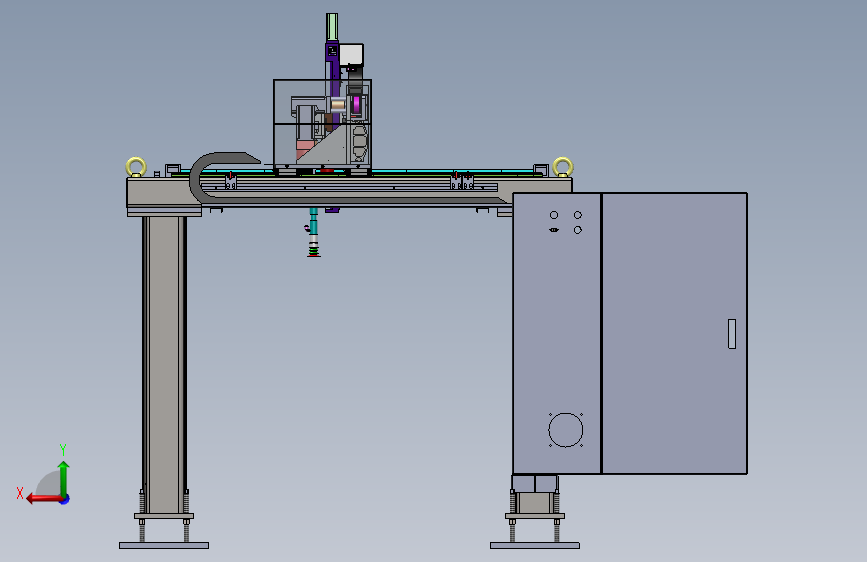Select the cabinet door handle
Image resolution: width=867 pixels, height=562 pixels.
click(x=732, y=334)
